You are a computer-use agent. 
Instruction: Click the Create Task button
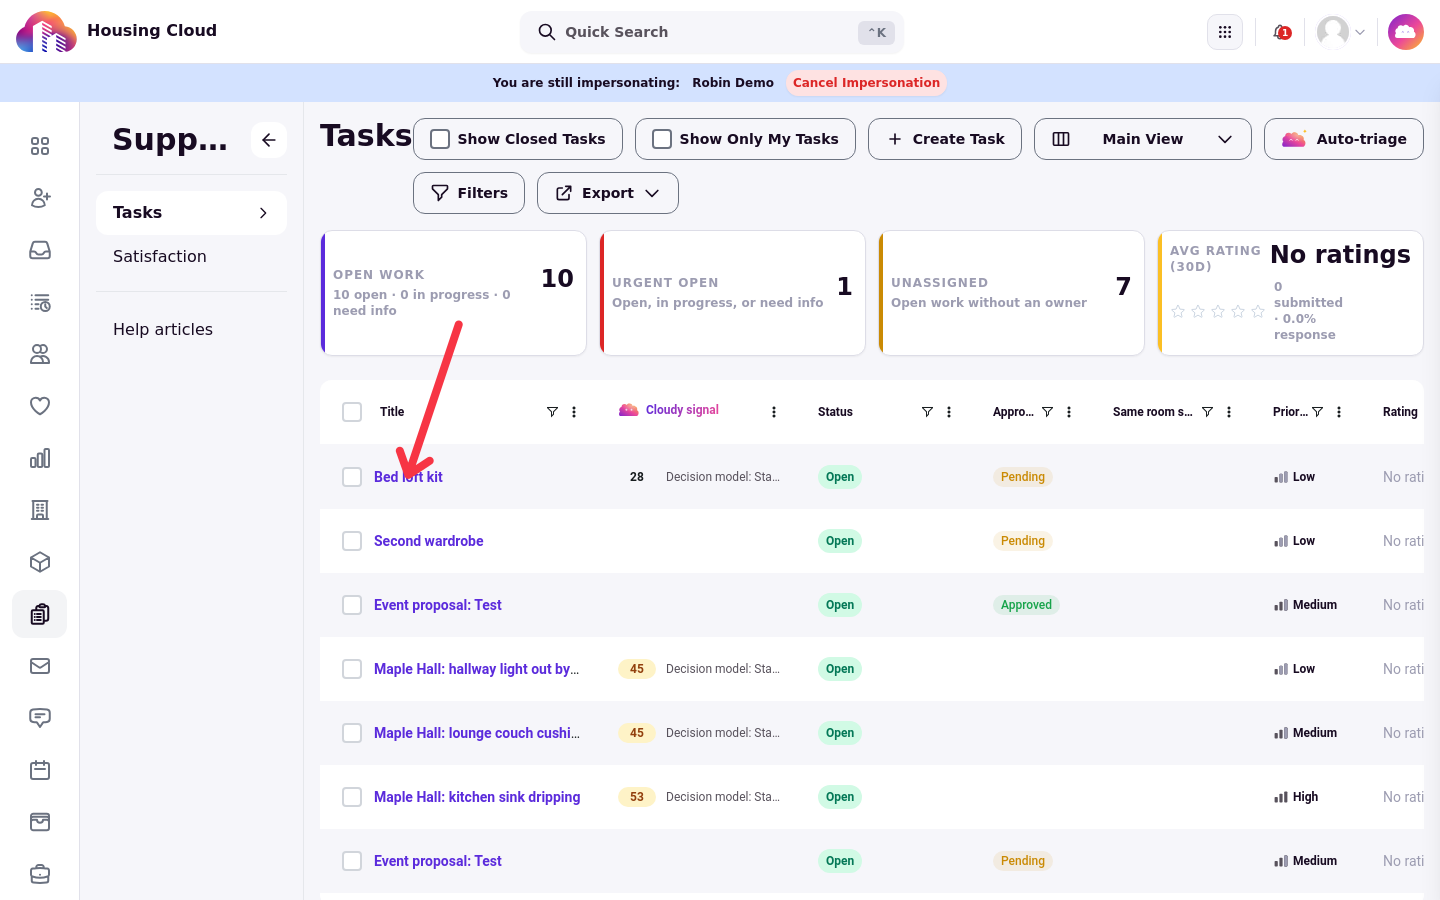click(x=945, y=139)
